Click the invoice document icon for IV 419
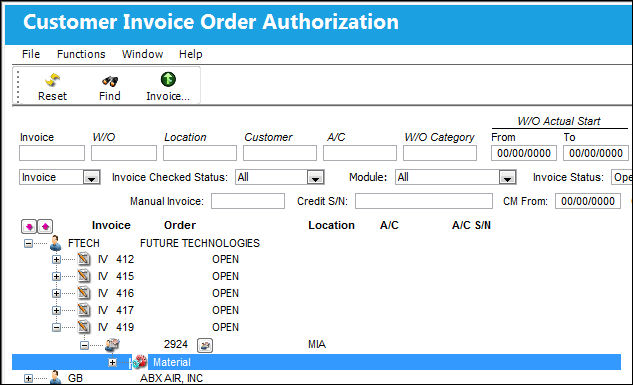The width and height of the screenshot is (633, 385). [84, 326]
